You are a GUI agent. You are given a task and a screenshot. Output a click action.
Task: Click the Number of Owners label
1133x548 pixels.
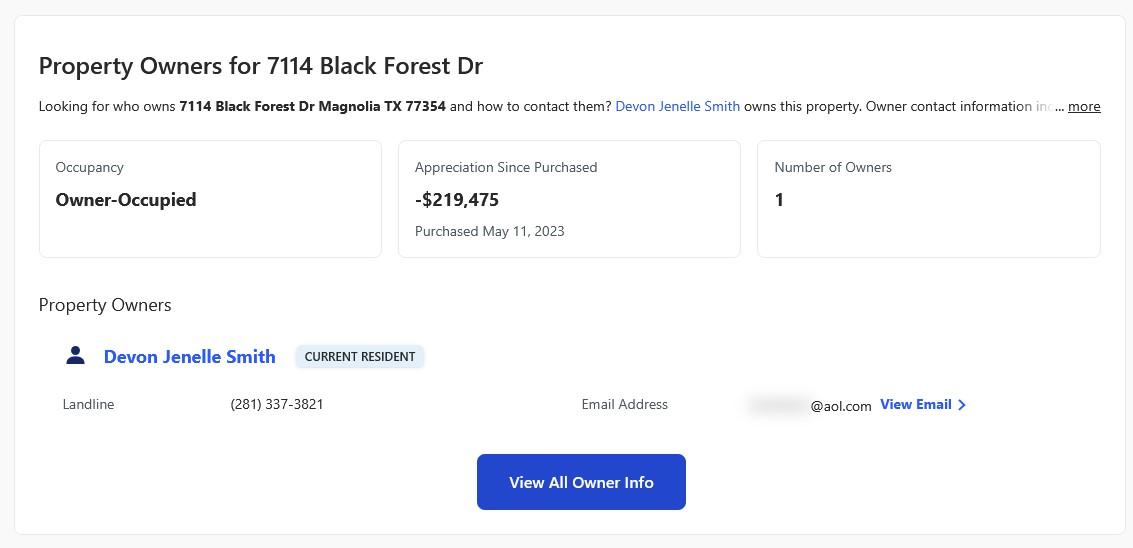tap(833, 167)
